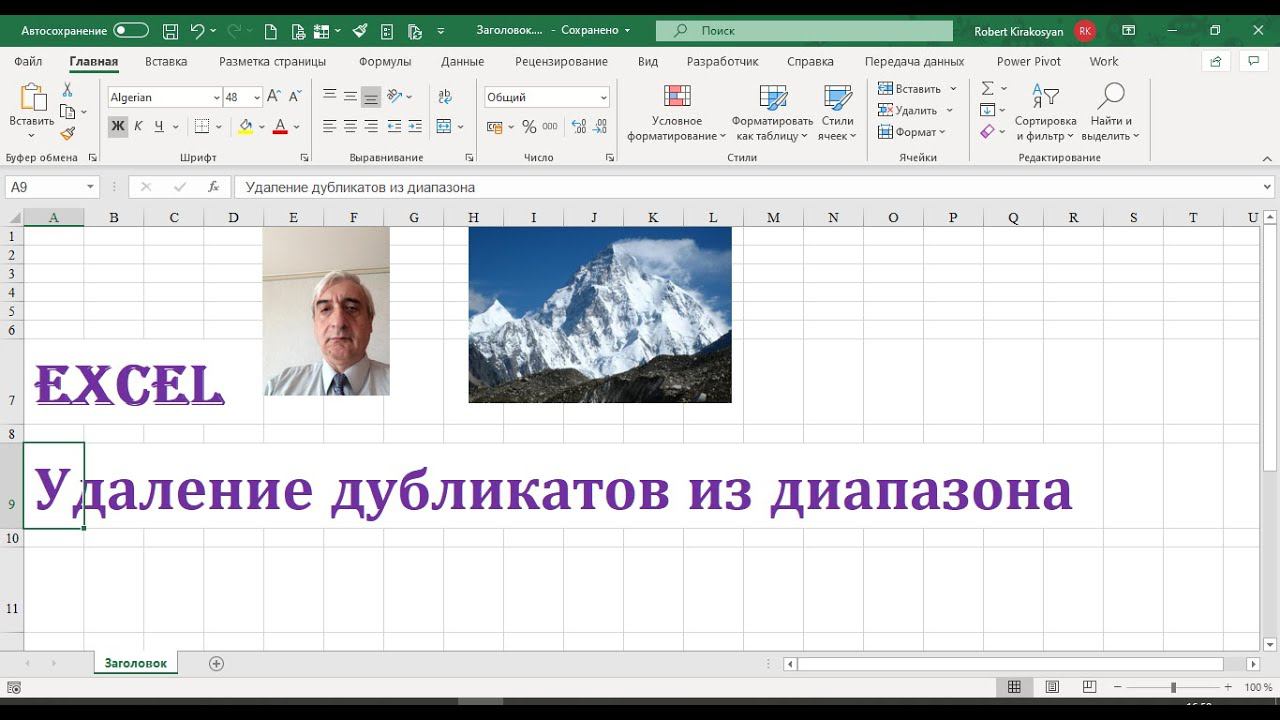Image resolution: width=1280 pixels, height=720 pixels.
Task: Open the font name dropdown Algerian
Action: pyautogui.click(x=216, y=97)
